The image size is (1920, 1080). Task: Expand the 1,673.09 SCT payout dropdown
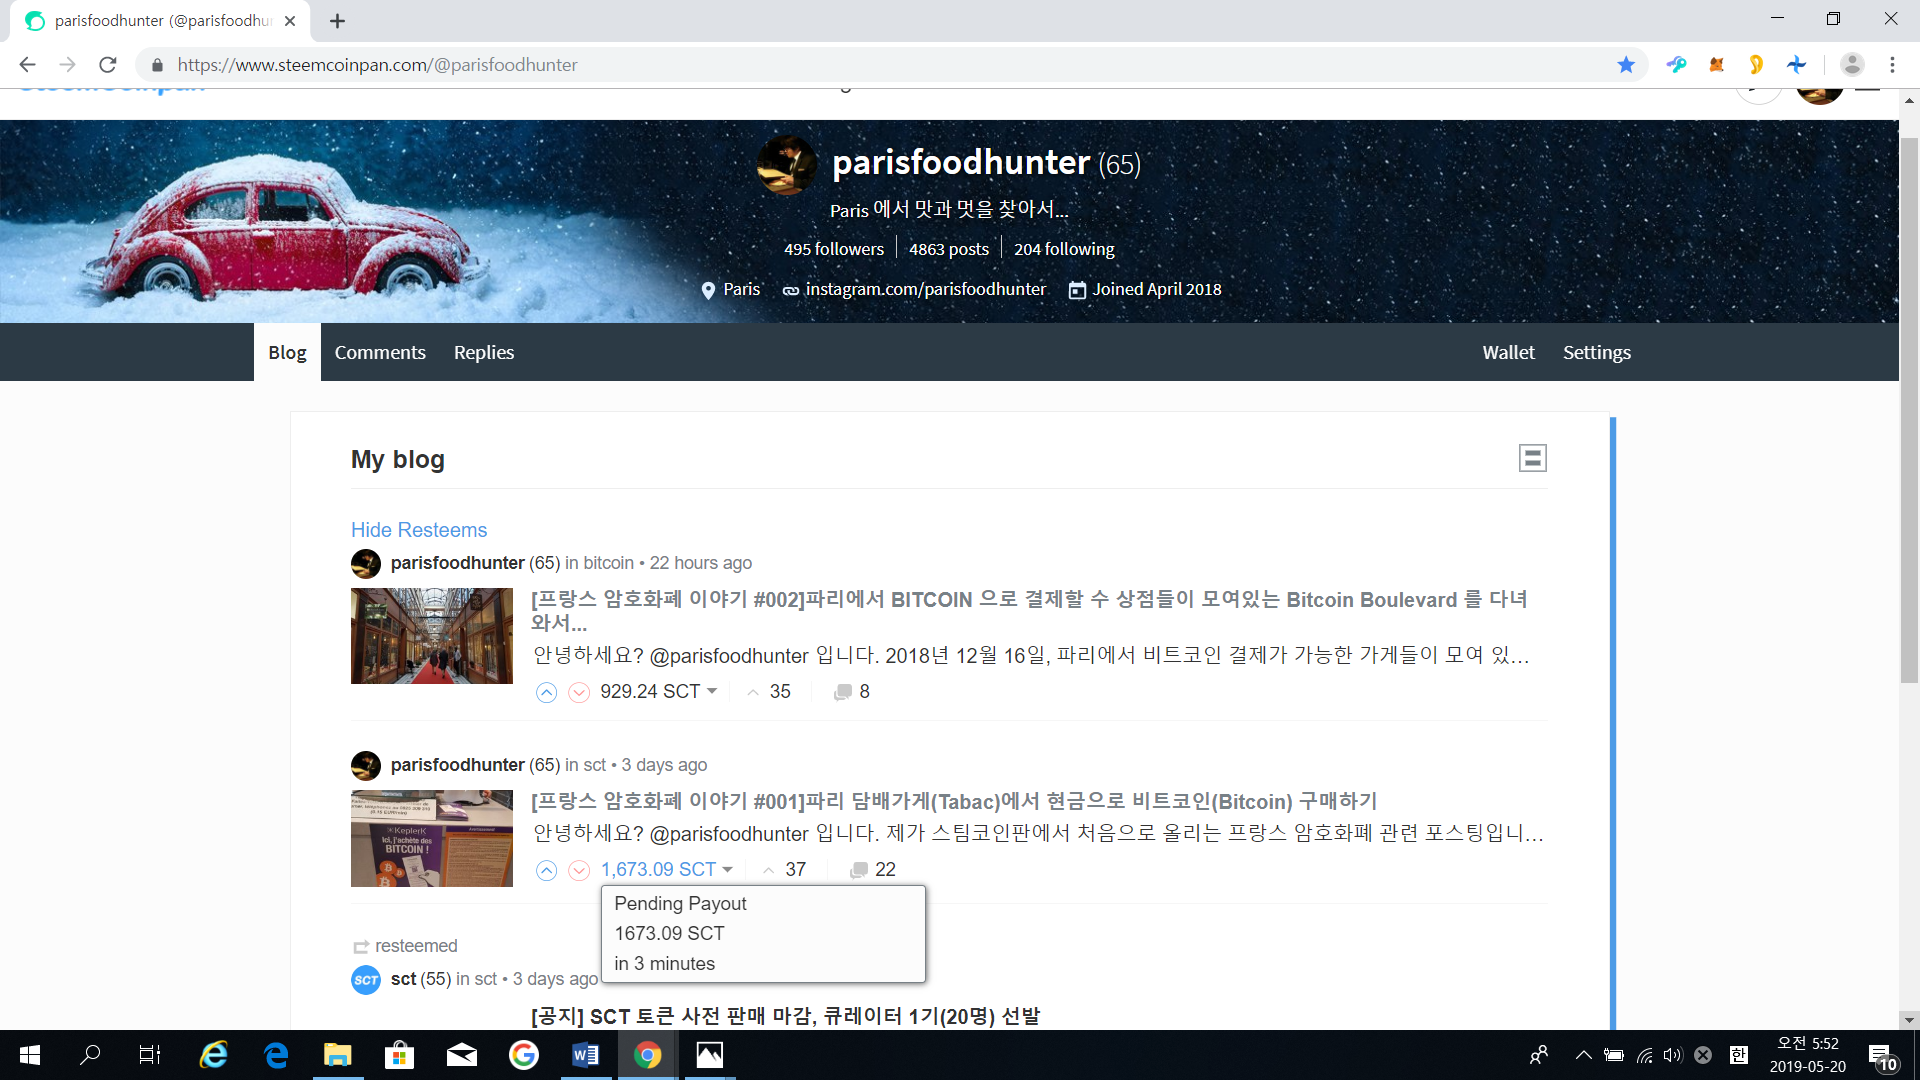(x=728, y=869)
